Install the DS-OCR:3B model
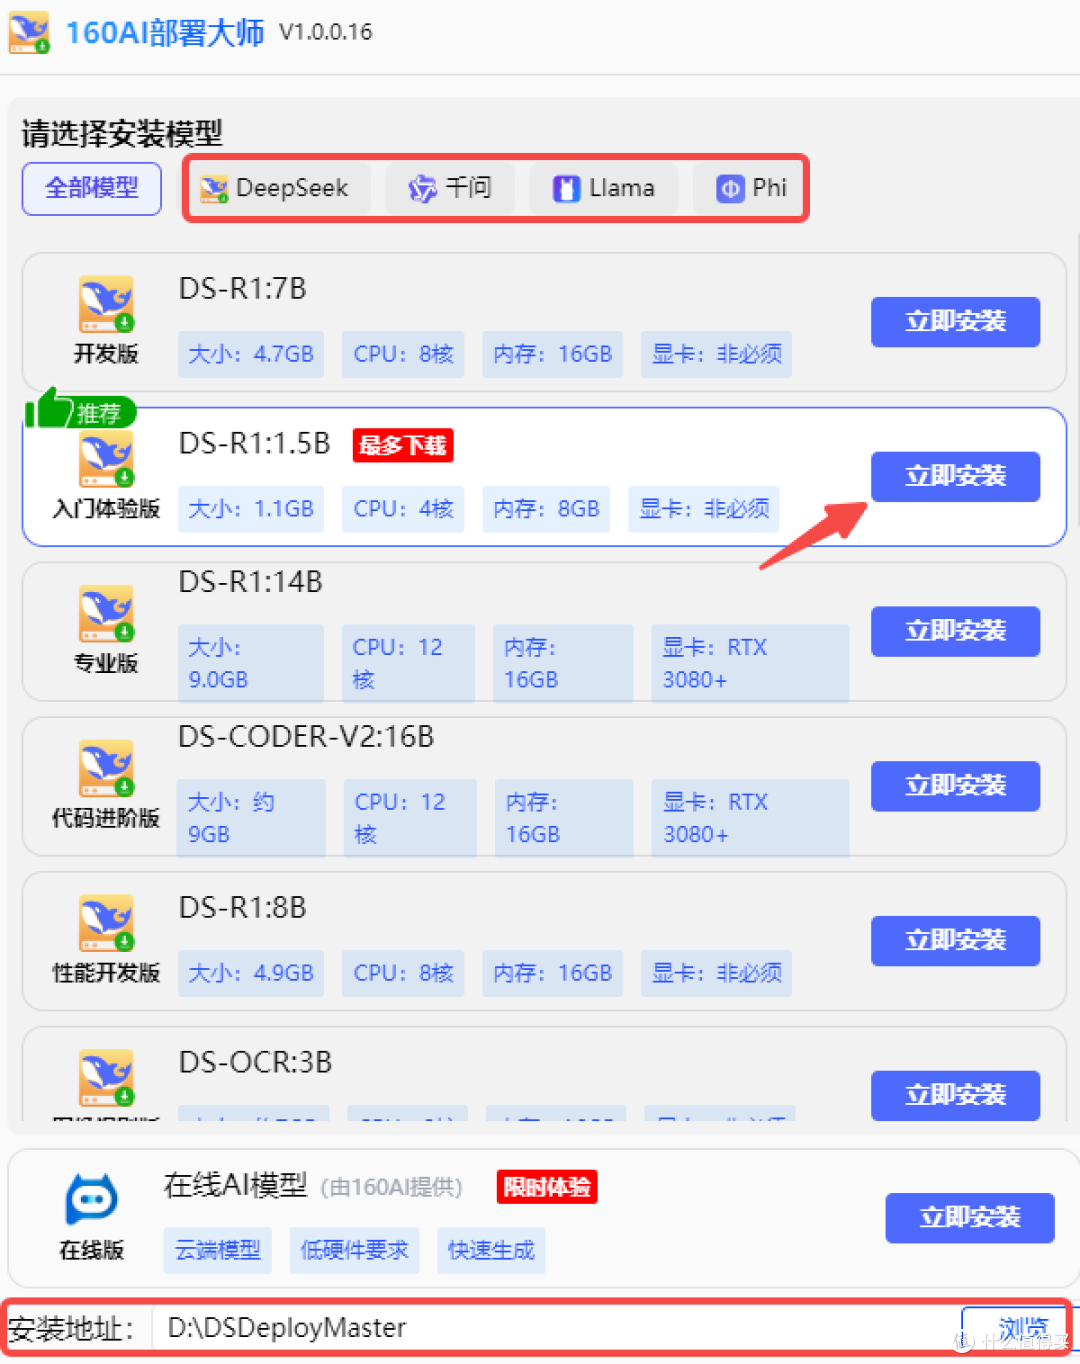The width and height of the screenshot is (1080, 1364). click(955, 1096)
